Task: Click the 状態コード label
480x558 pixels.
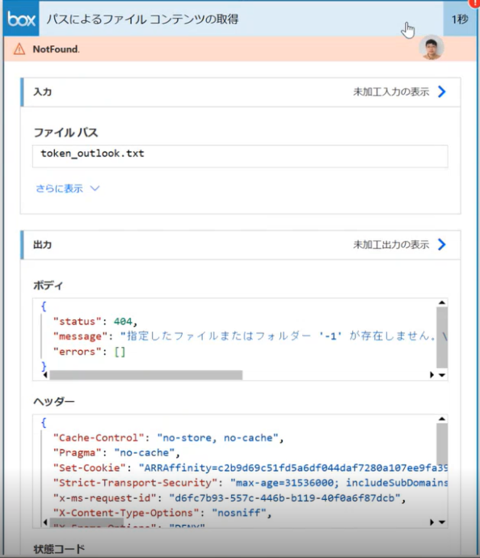Action: (59, 549)
